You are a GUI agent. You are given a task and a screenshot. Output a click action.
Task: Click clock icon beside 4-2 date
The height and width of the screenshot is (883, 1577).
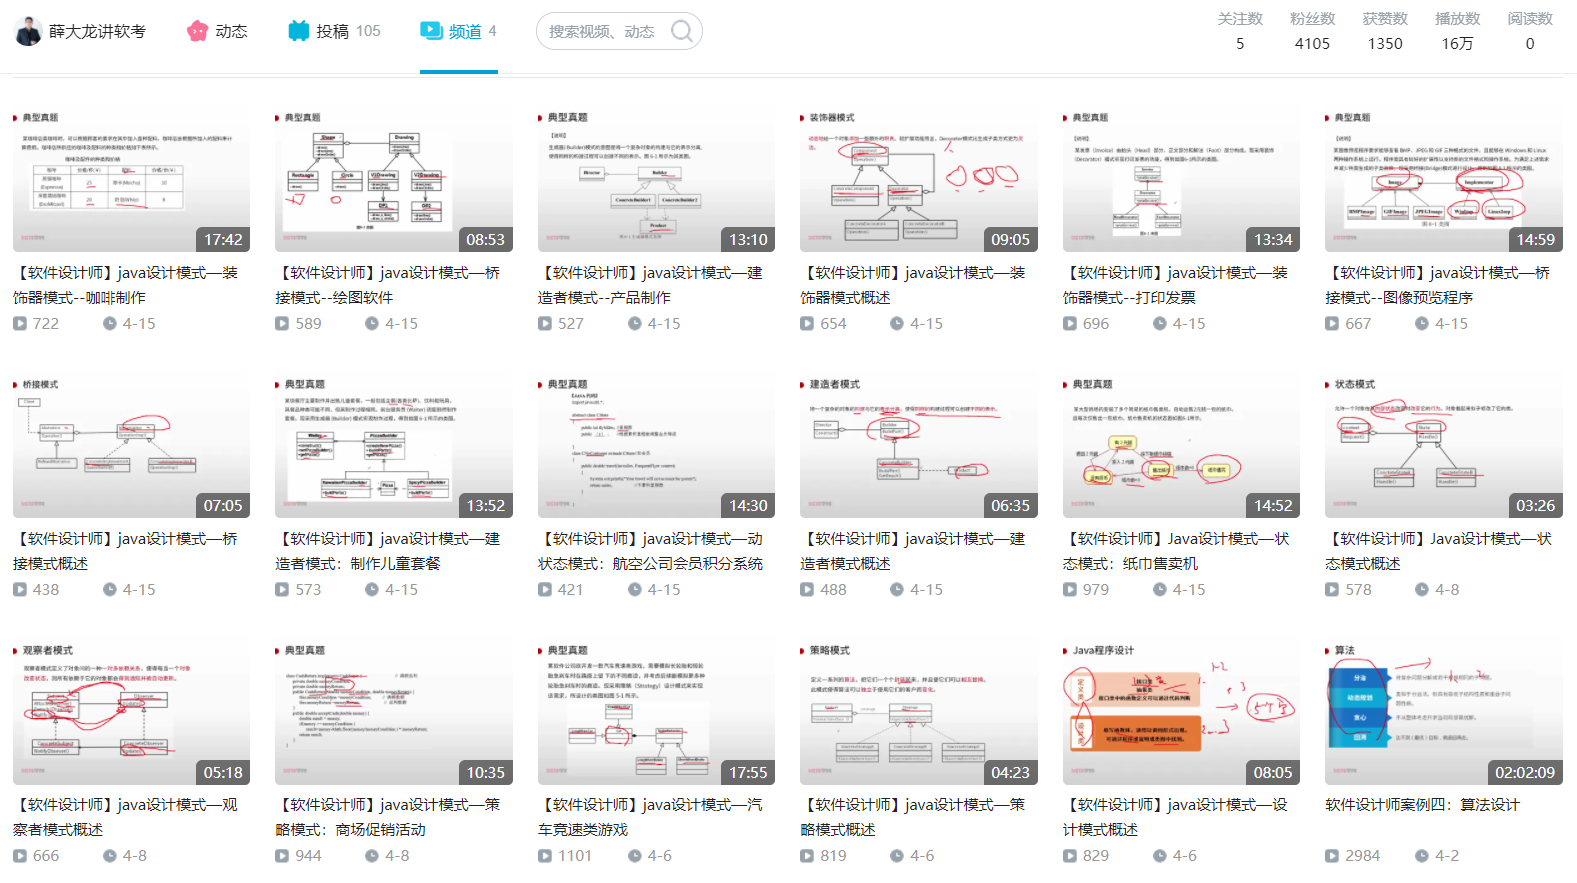1422,856
